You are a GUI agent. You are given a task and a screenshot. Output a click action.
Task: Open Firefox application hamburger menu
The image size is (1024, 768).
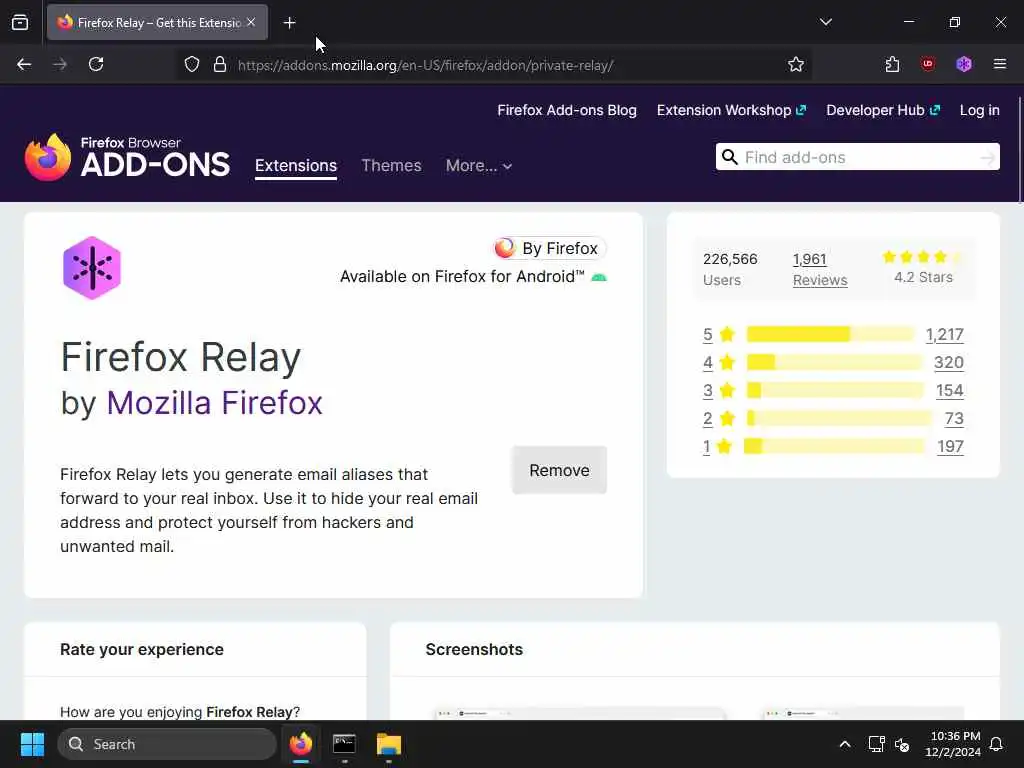1000,64
